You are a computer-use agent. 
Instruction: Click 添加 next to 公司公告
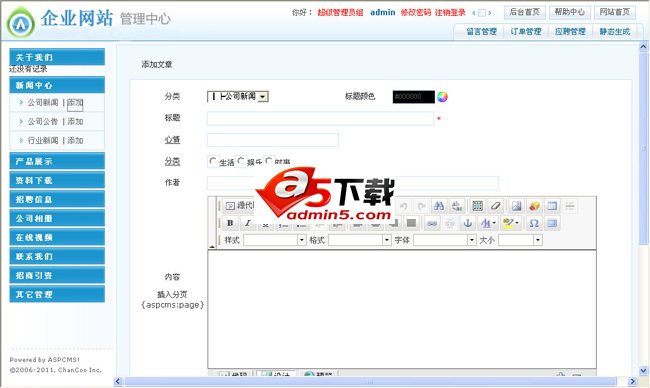coord(75,121)
